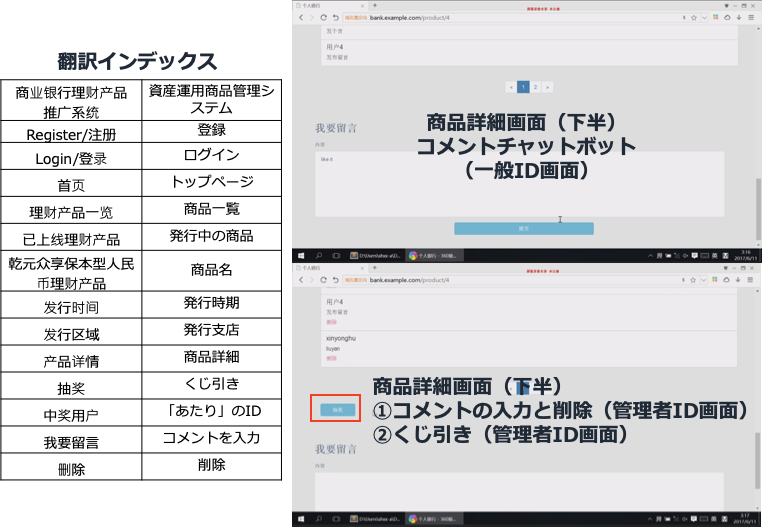Switch to 360 browser task in upper taskbar
The height and width of the screenshot is (527, 771).
pos(434,256)
